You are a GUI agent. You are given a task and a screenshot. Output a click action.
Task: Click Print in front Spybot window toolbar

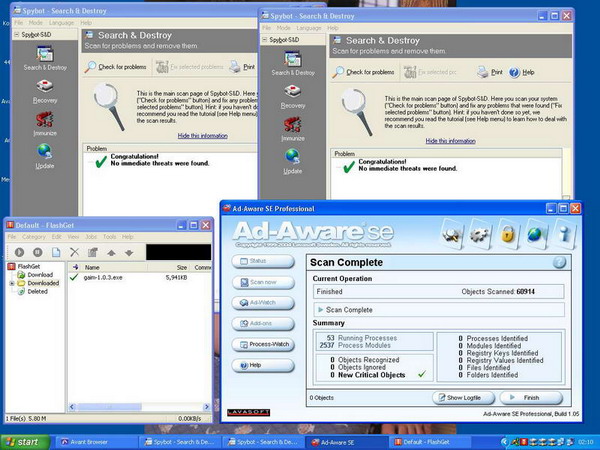(x=490, y=72)
